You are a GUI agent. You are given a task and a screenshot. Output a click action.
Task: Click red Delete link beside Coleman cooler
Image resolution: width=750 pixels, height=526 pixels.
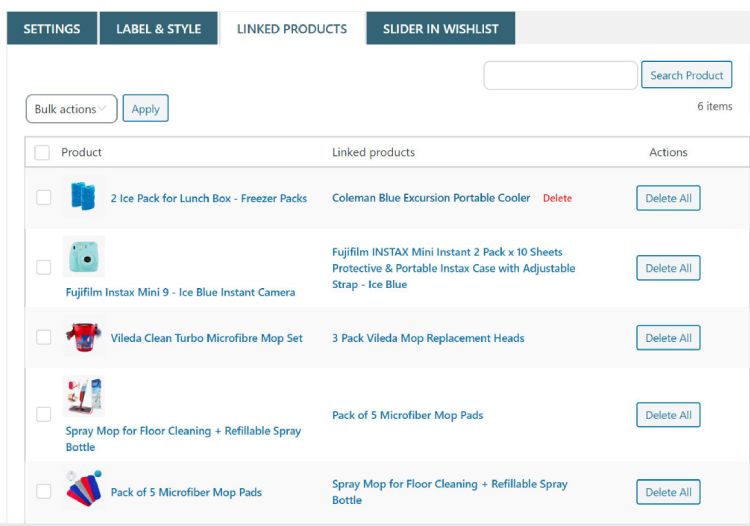coord(557,198)
